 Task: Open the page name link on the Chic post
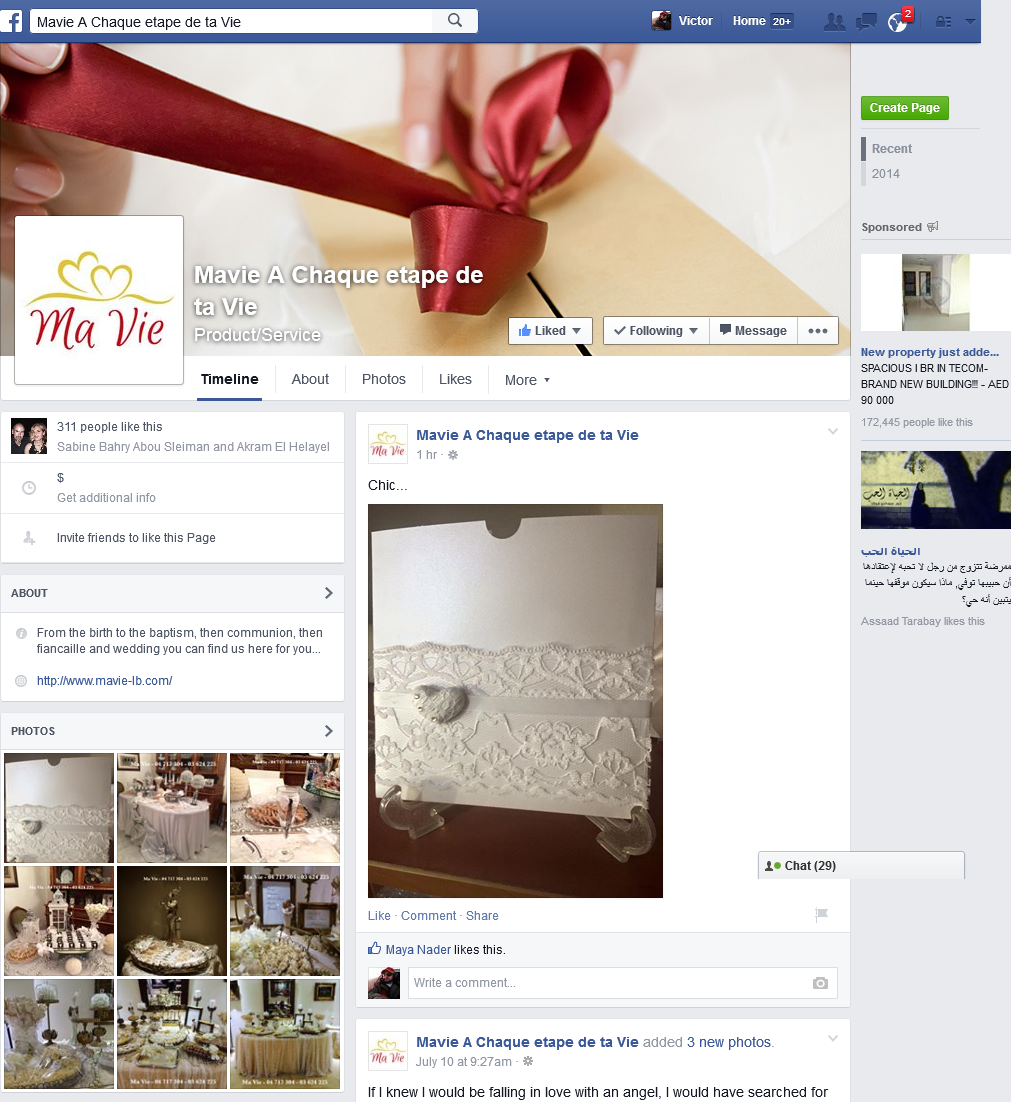[527, 435]
